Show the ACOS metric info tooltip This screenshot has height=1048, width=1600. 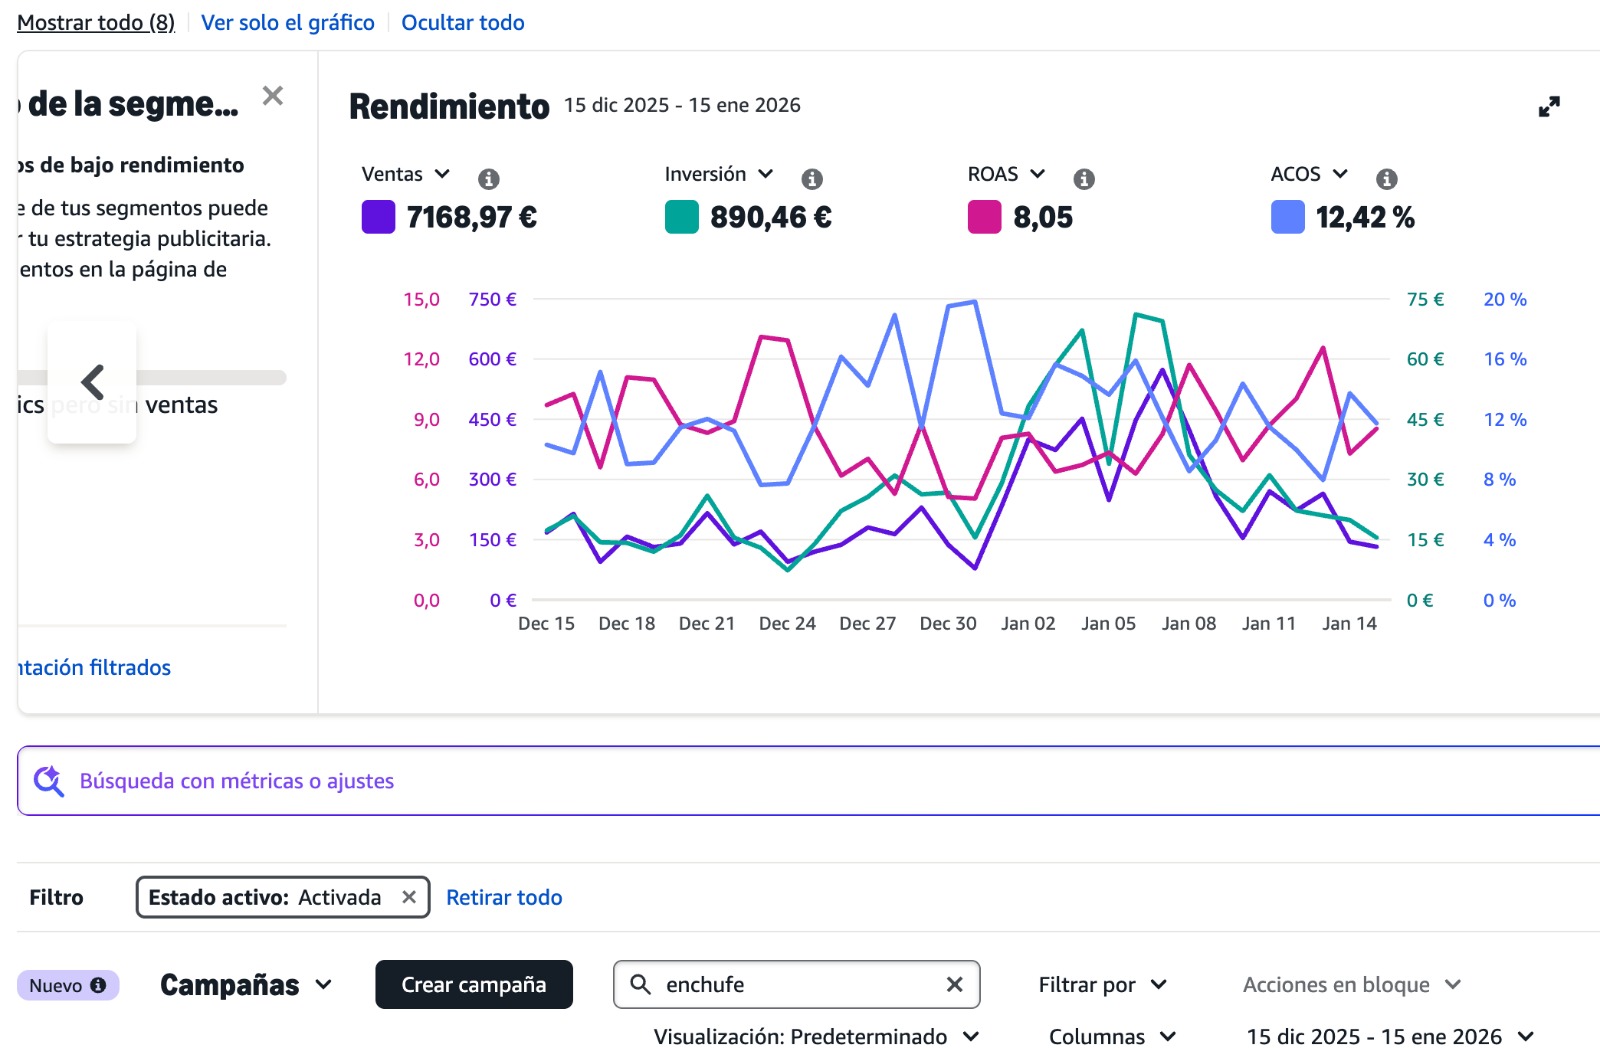(1386, 179)
